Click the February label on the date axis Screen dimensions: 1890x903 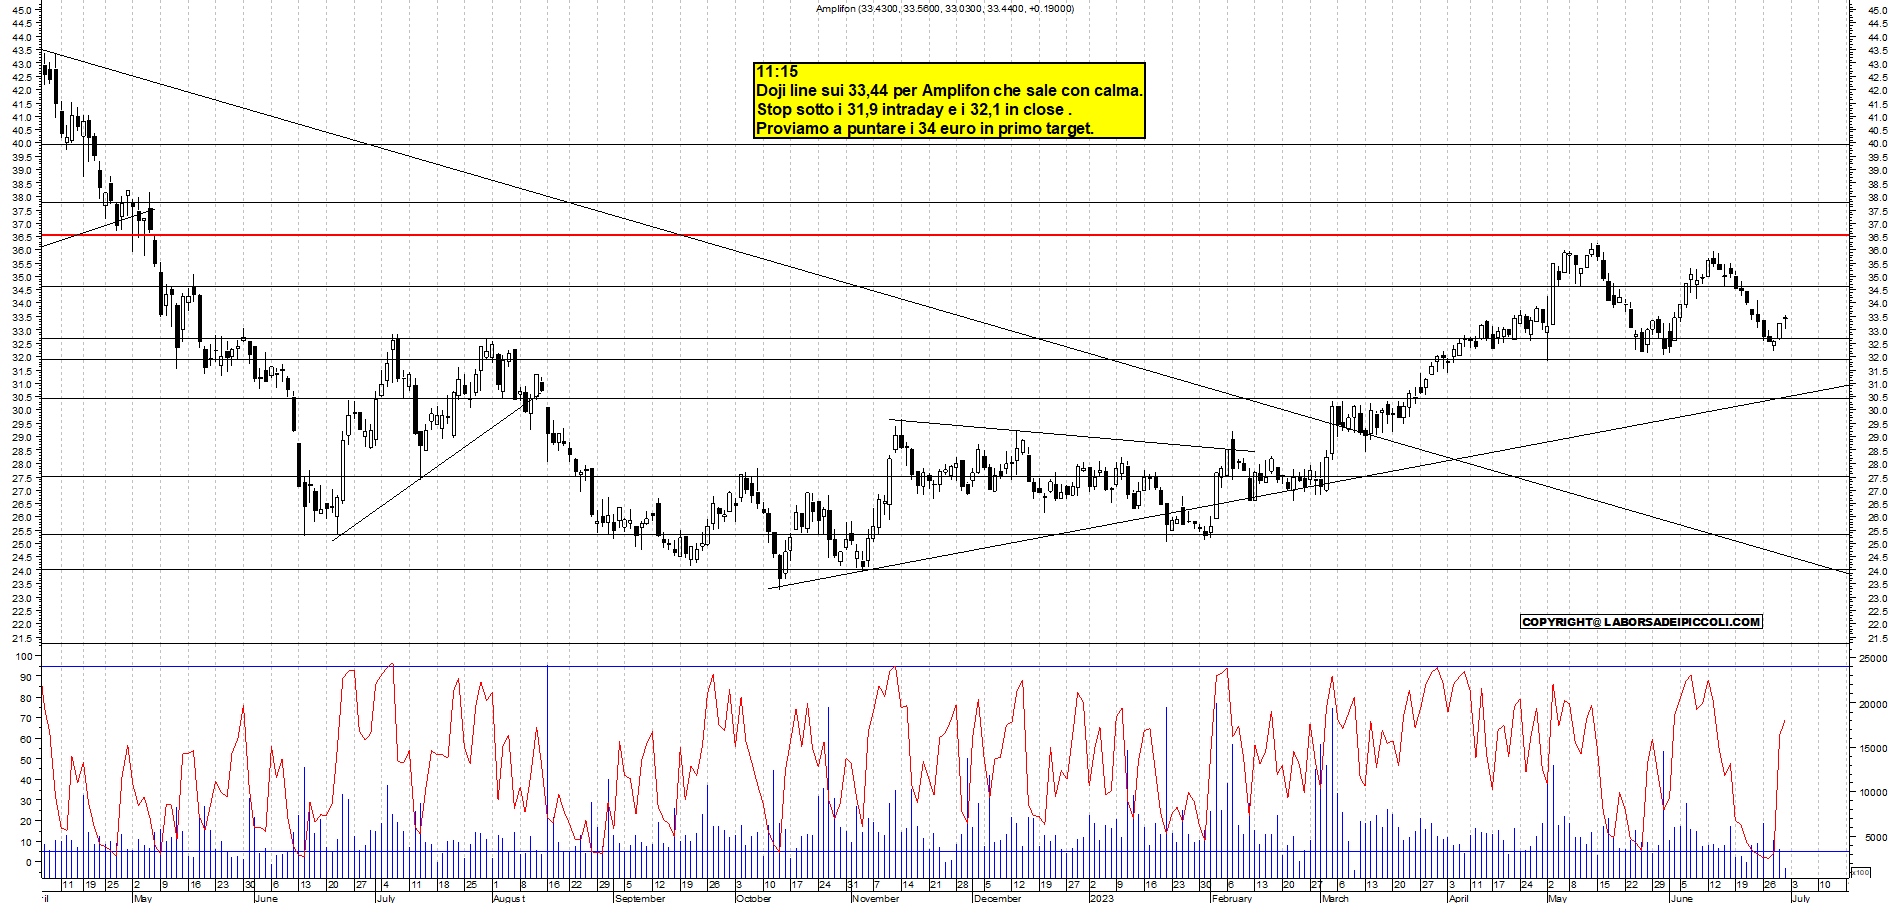(x=1231, y=898)
